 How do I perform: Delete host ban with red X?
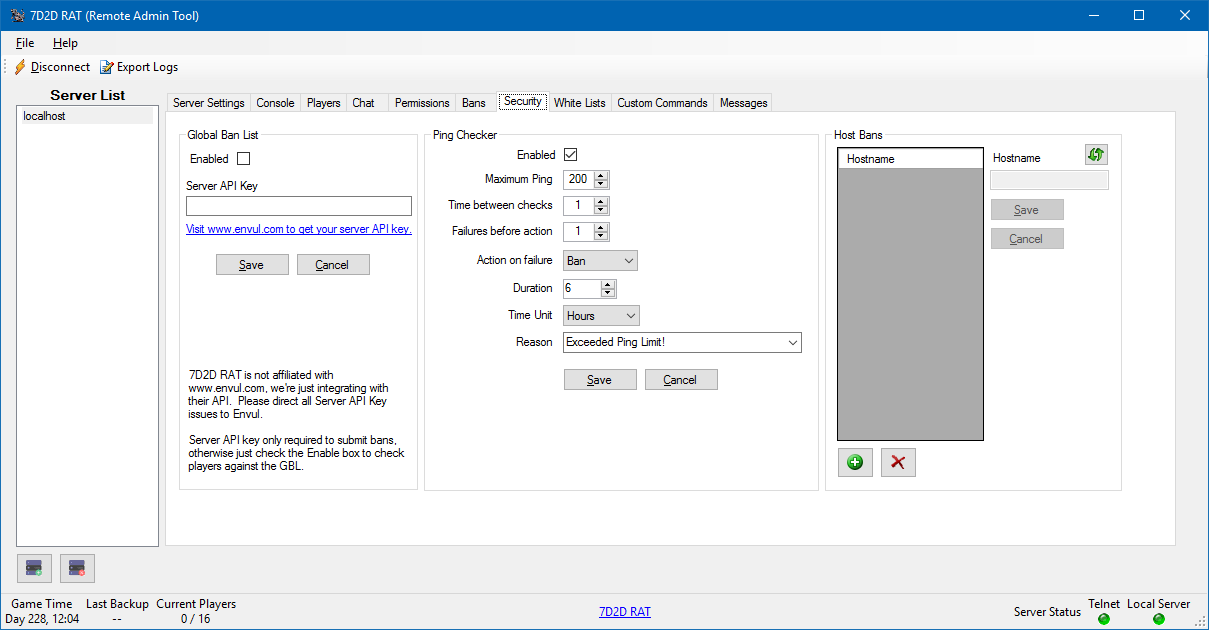(x=898, y=462)
